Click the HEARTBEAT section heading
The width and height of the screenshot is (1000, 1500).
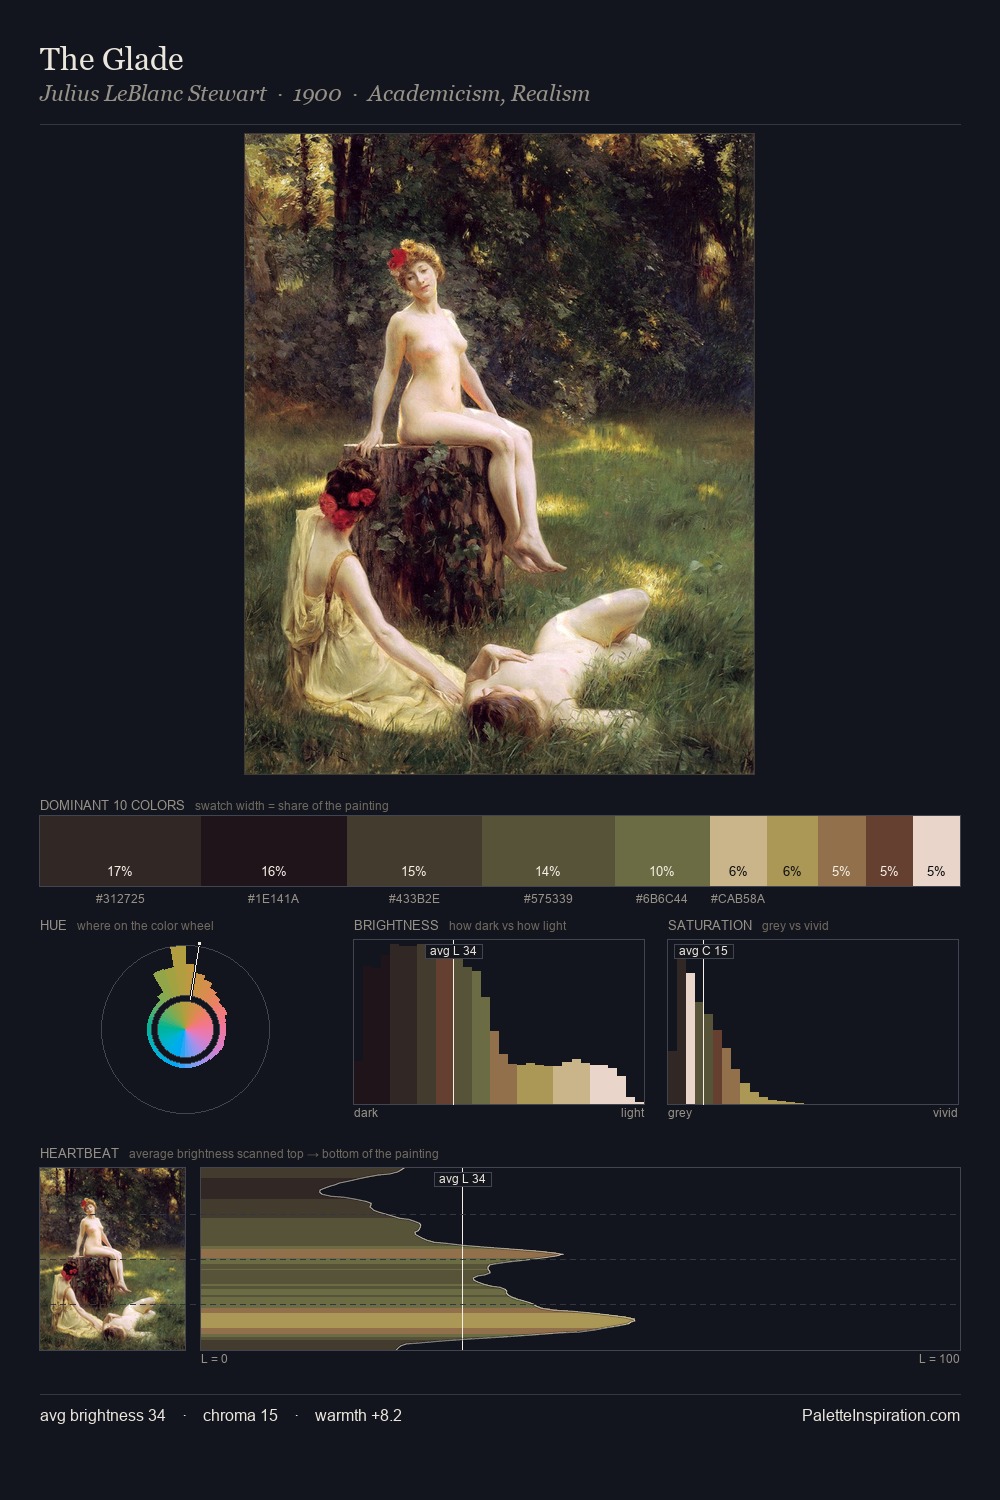(x=79, y=1153)
